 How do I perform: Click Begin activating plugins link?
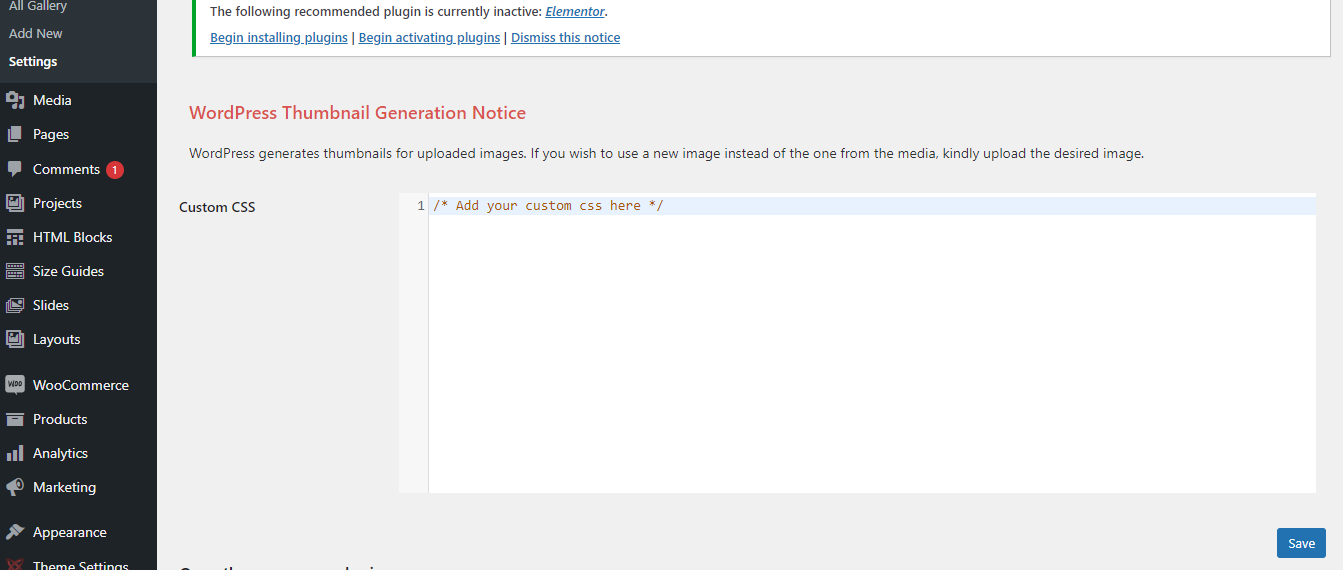click(429, 38)
